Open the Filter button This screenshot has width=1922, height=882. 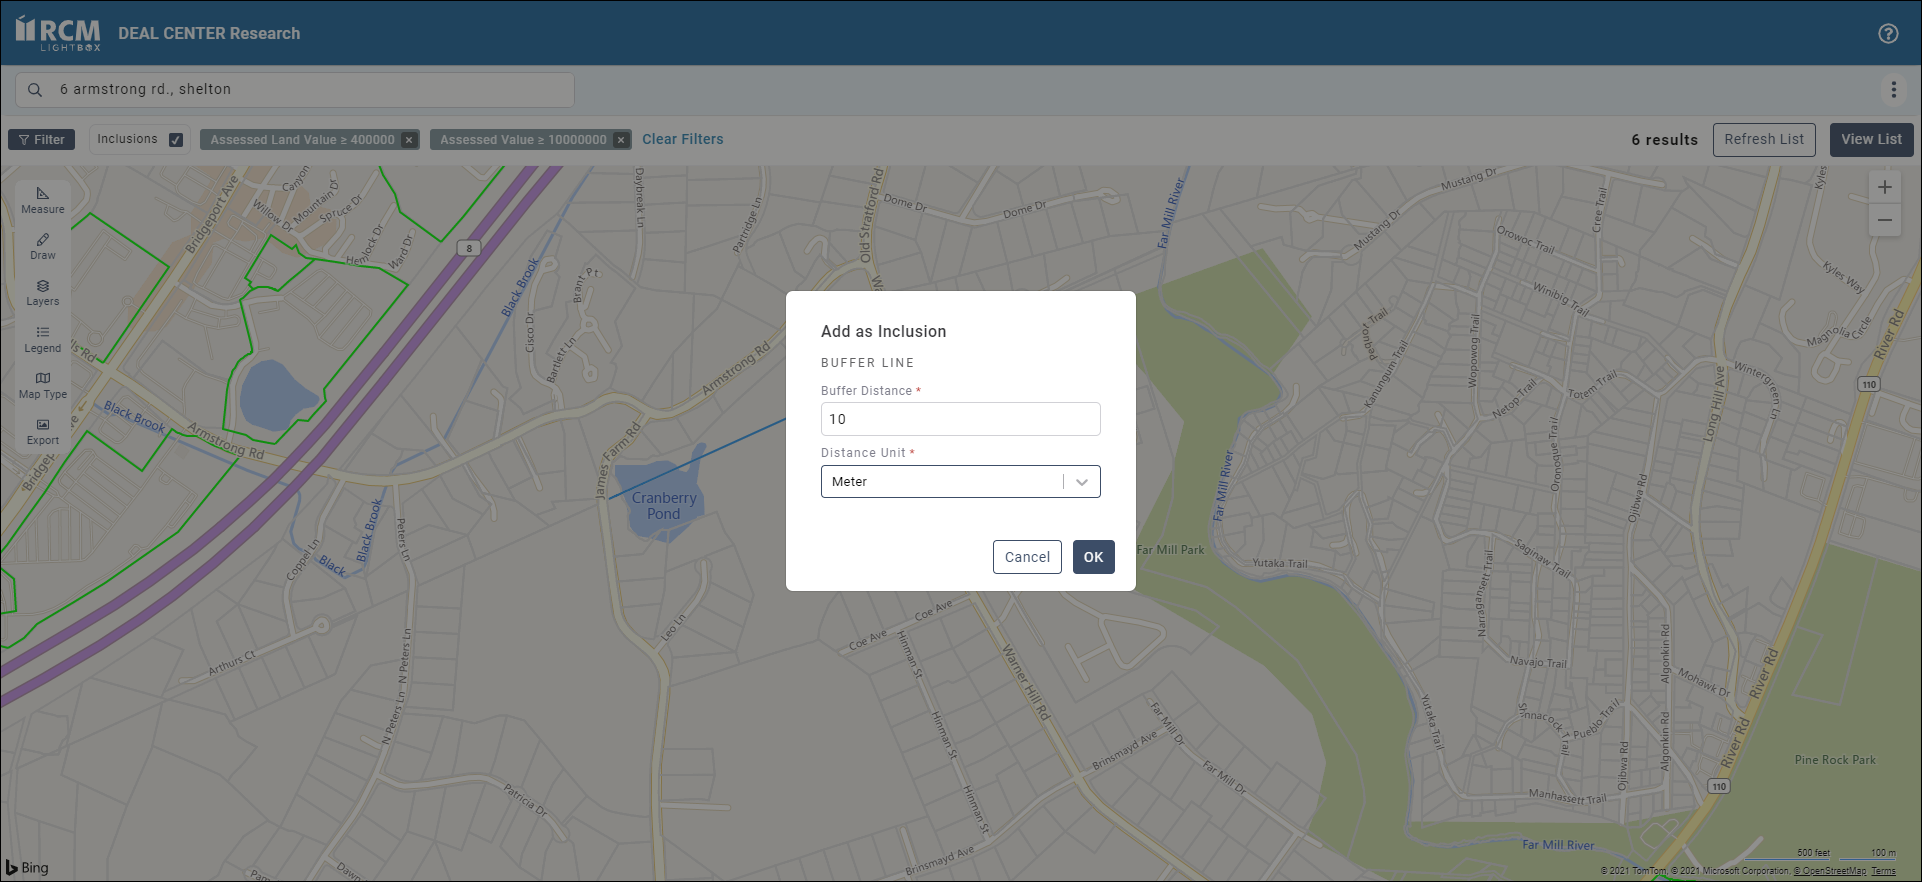point(42,140)
